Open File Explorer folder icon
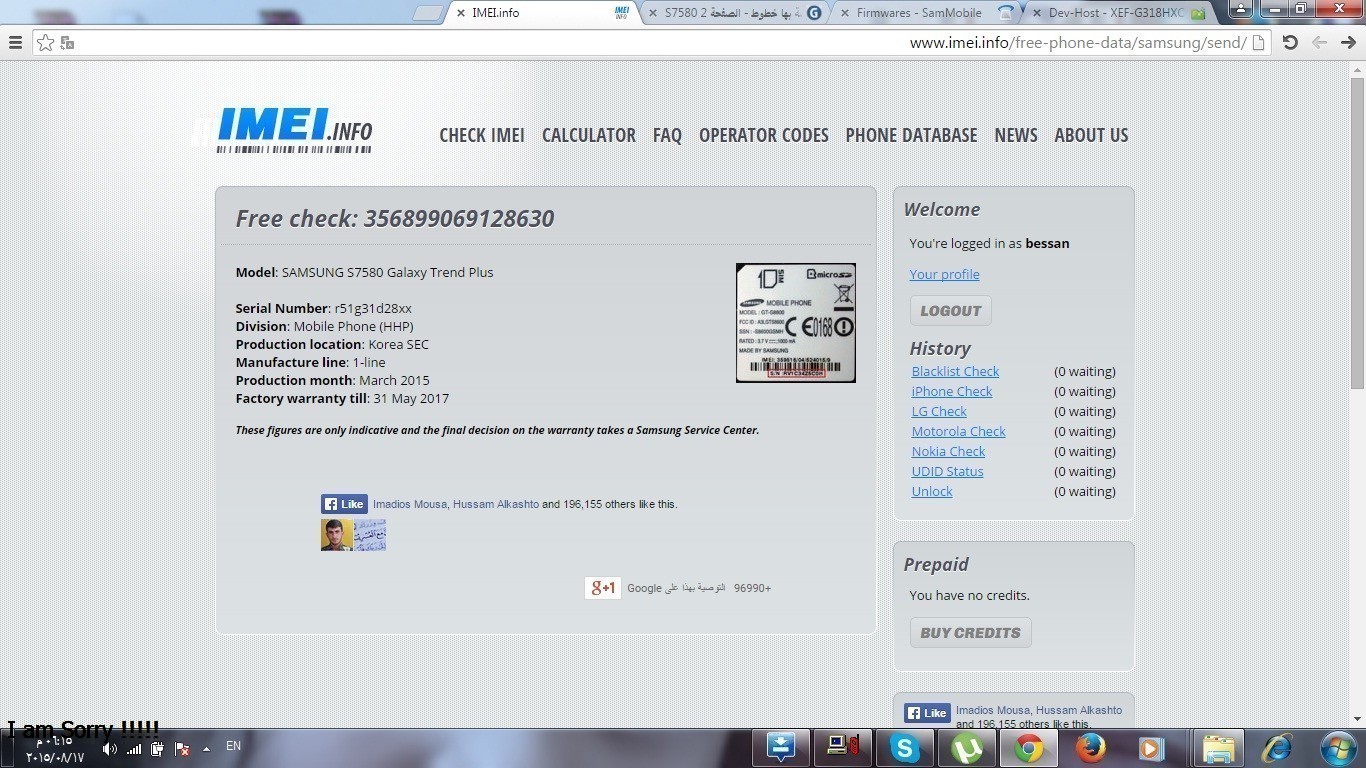This screenshot has width=1366, height=768. click(1217, 747)
